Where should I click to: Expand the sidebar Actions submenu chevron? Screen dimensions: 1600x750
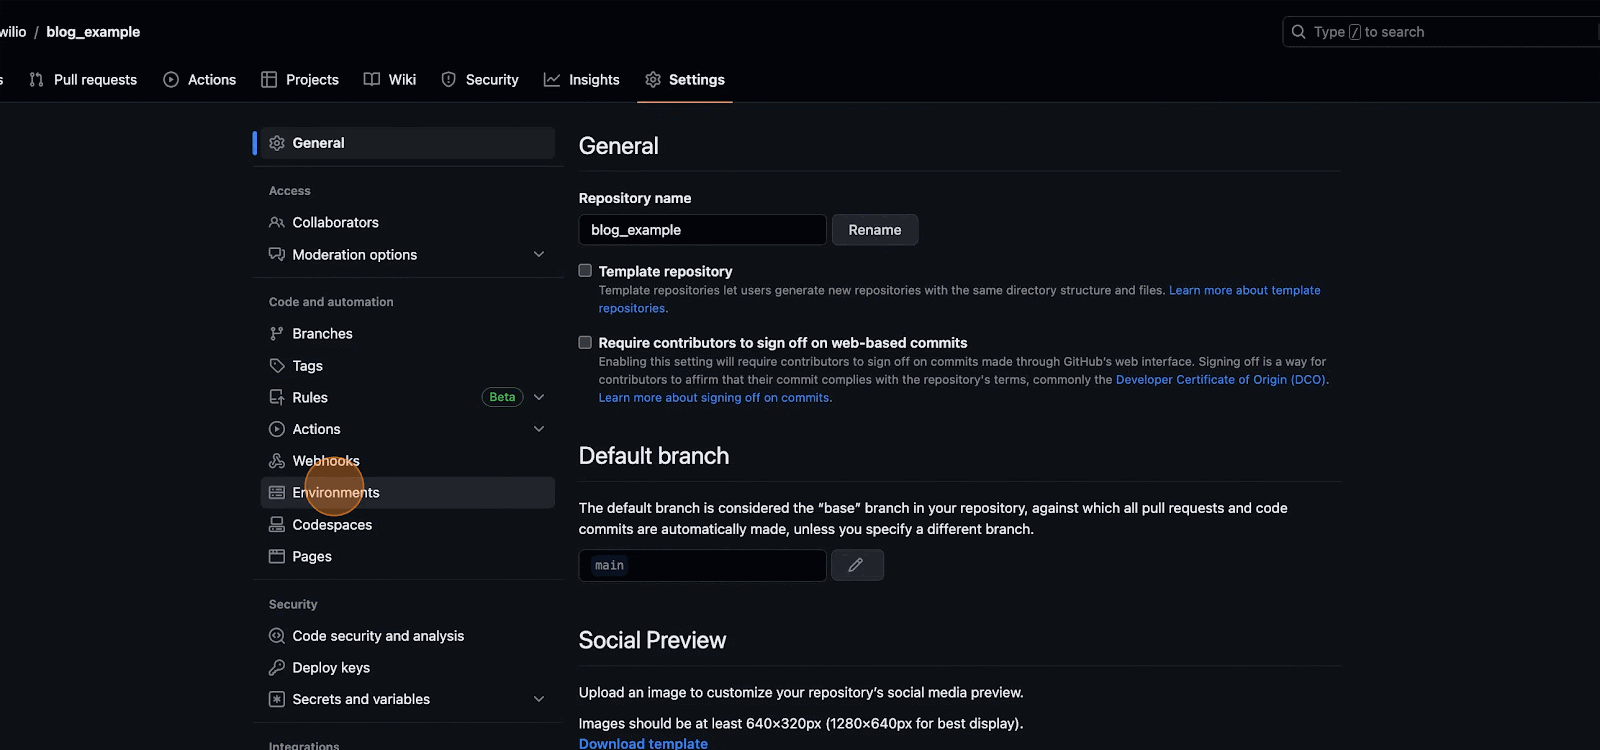tap(539, 429)
